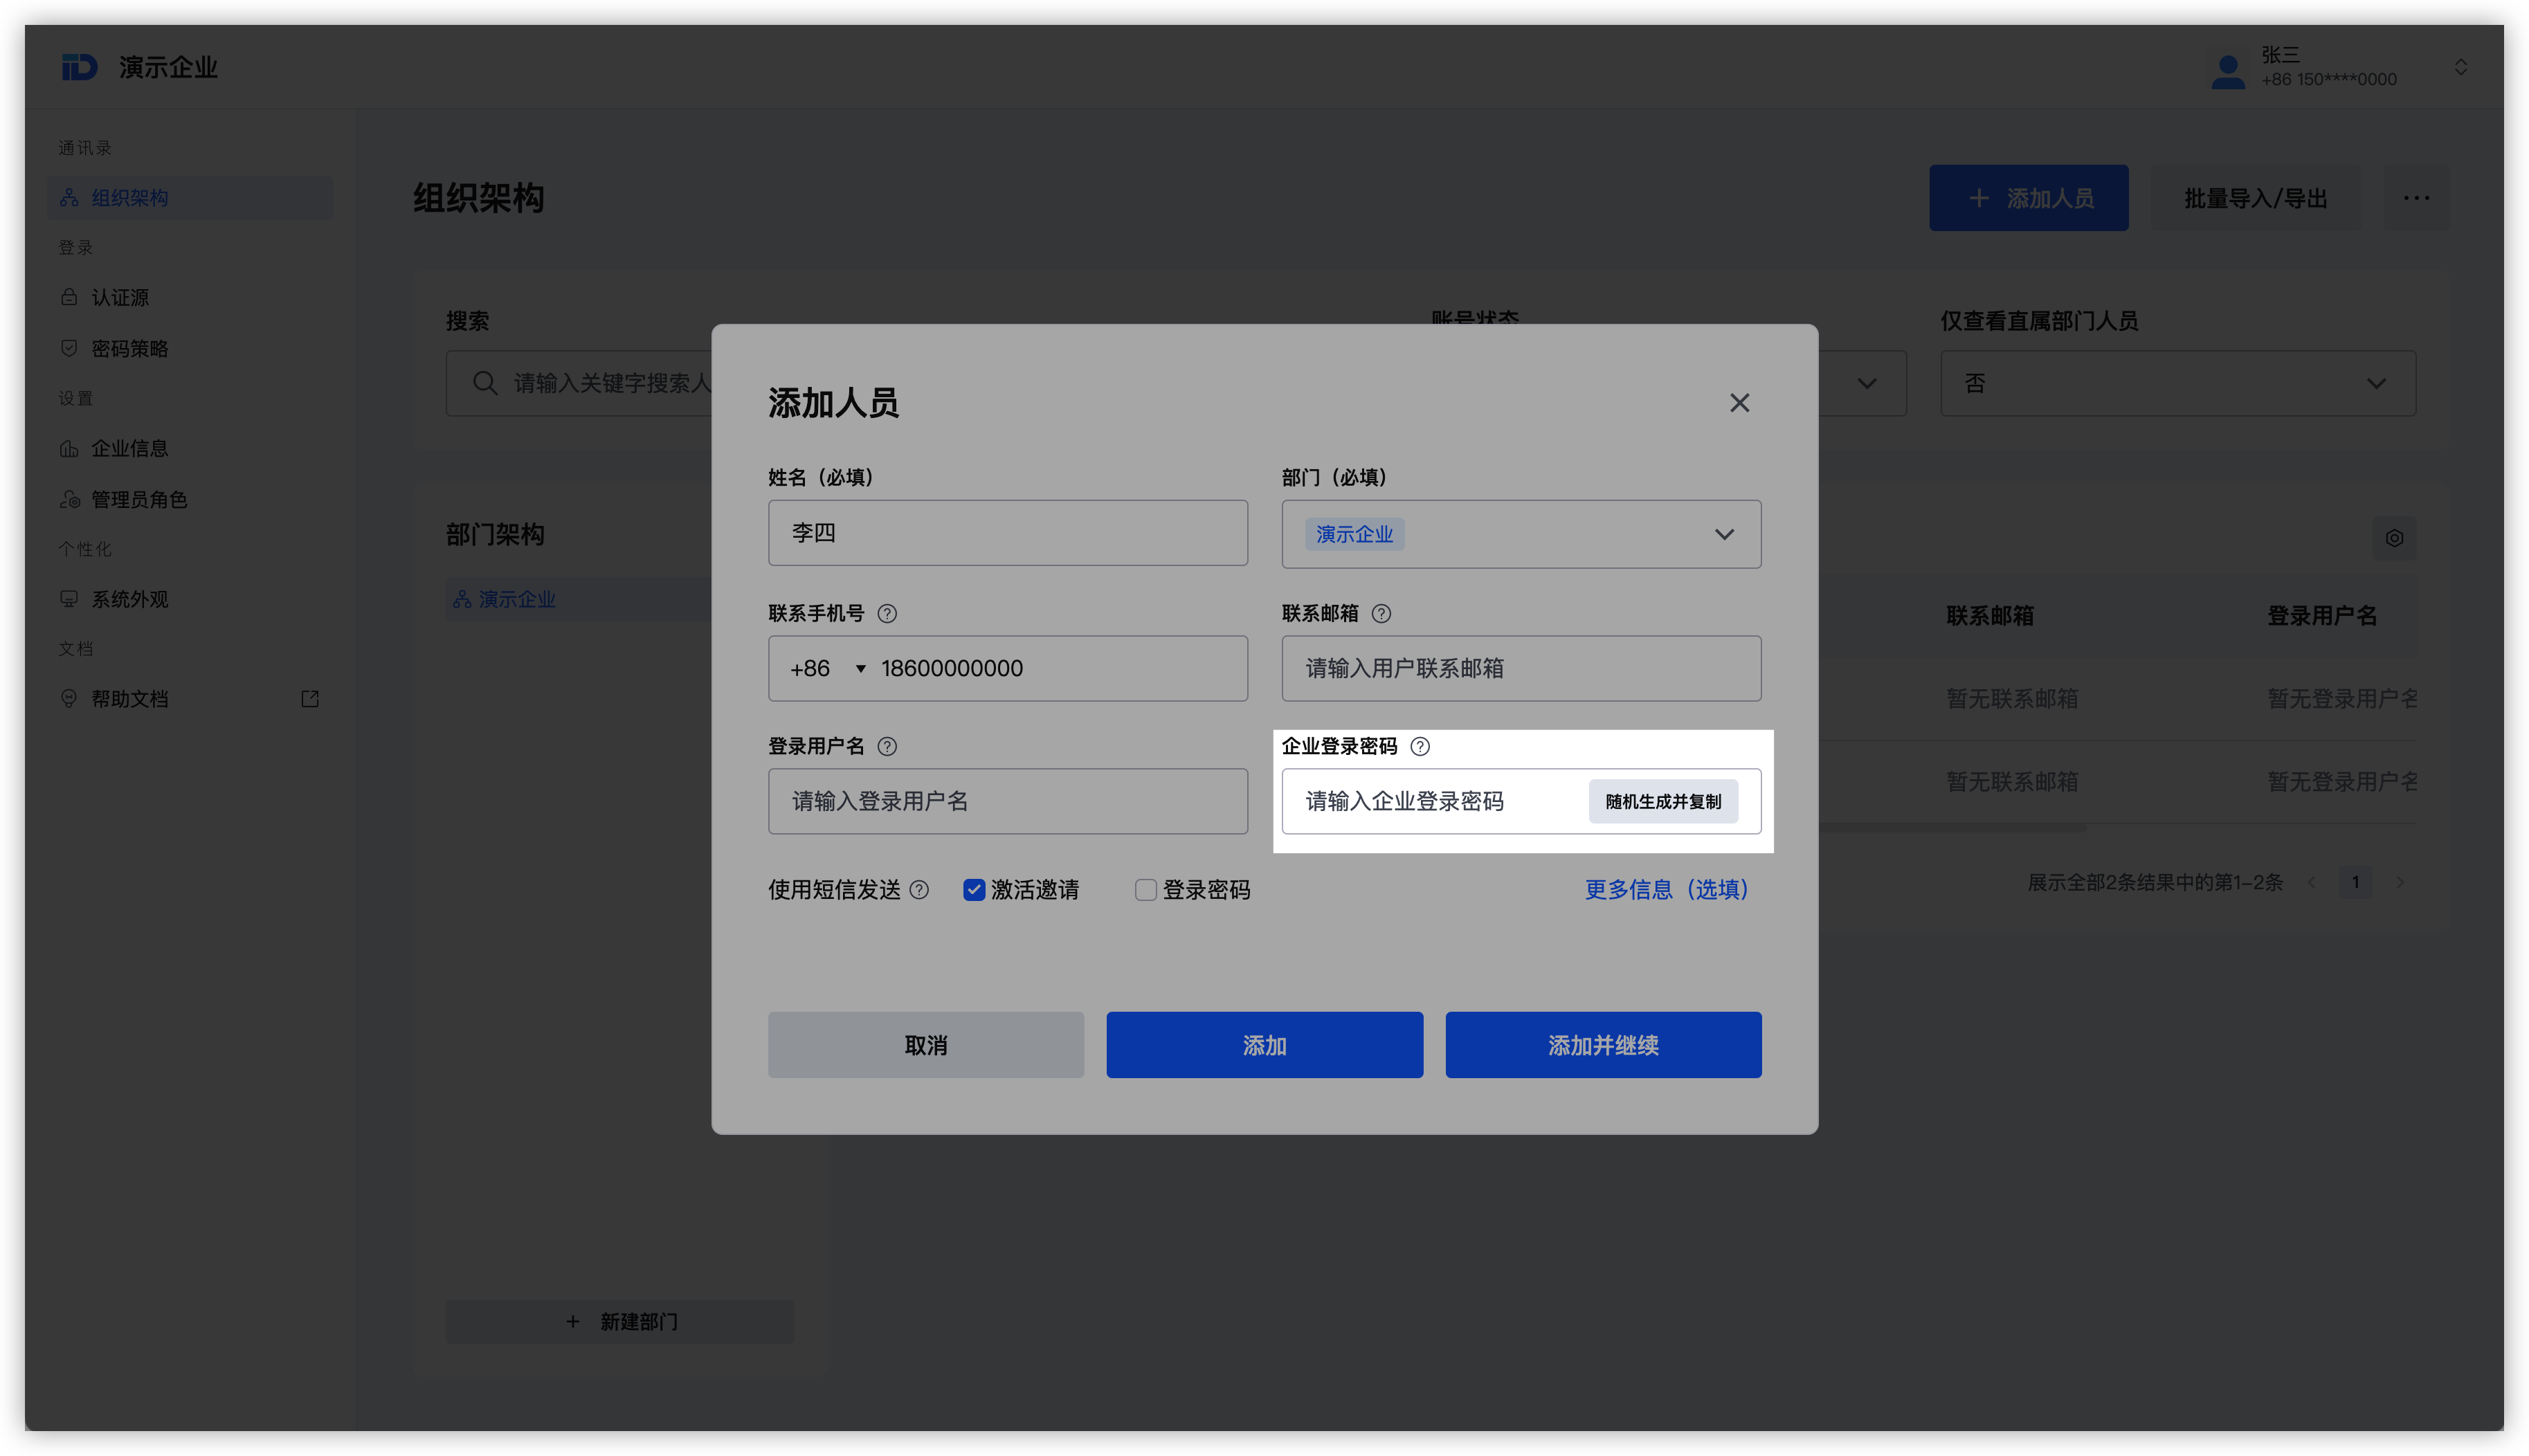Screen dimensions: 2529x1456
Task: Click the 取消 button
Action: pos(925,1045)
